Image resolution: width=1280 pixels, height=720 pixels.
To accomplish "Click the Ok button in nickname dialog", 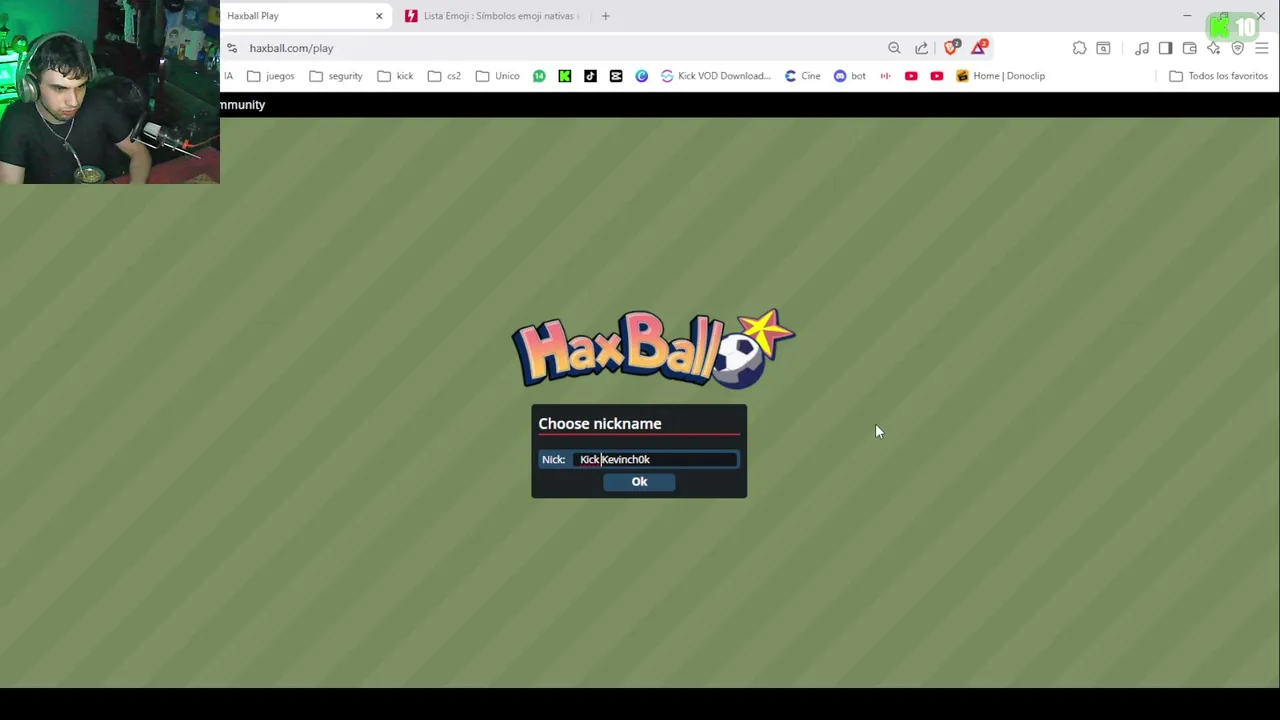I will click(x=639, y=482).
